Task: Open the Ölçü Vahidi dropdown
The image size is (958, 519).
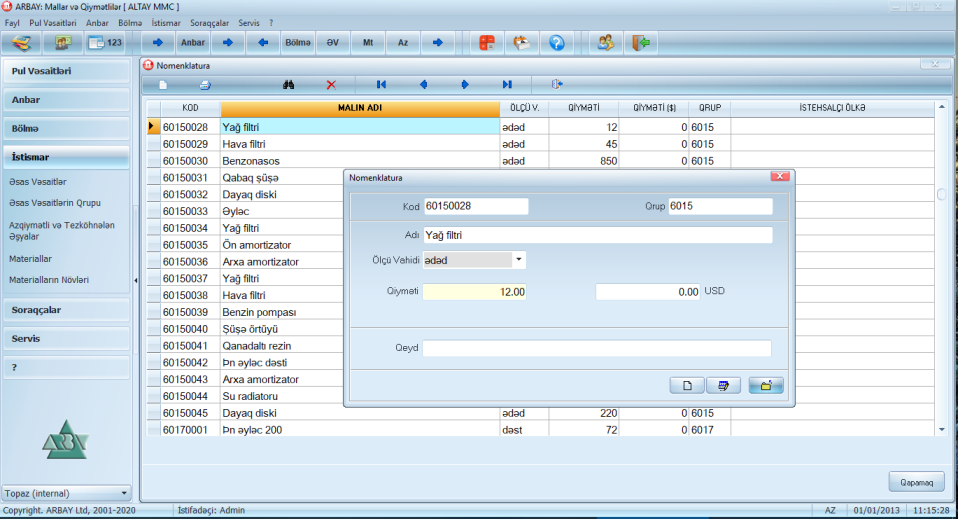Action: 519,260
